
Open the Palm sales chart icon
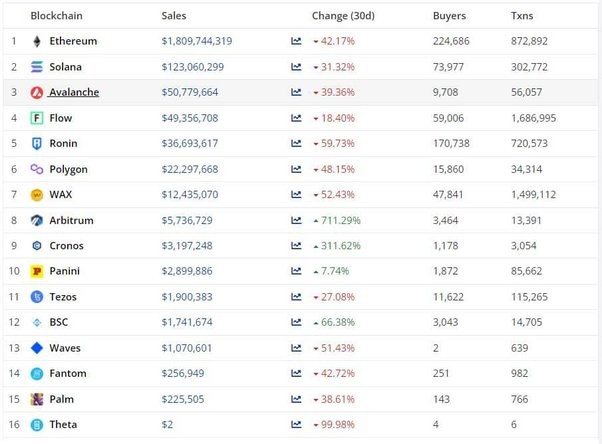[296, 399]
